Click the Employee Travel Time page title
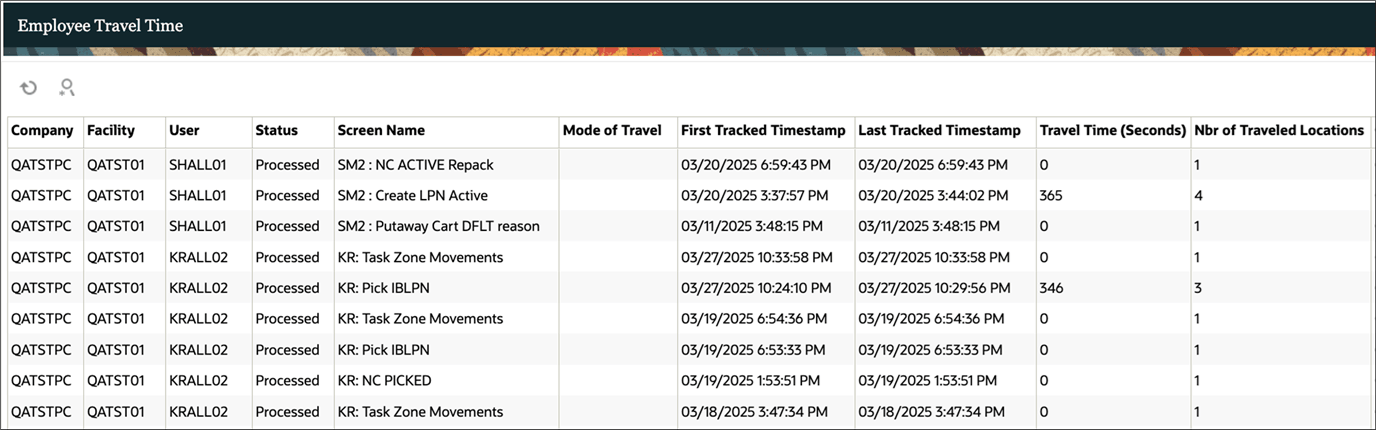The width and height of the screenshot is (1376, 430). (x=100, y=26)
